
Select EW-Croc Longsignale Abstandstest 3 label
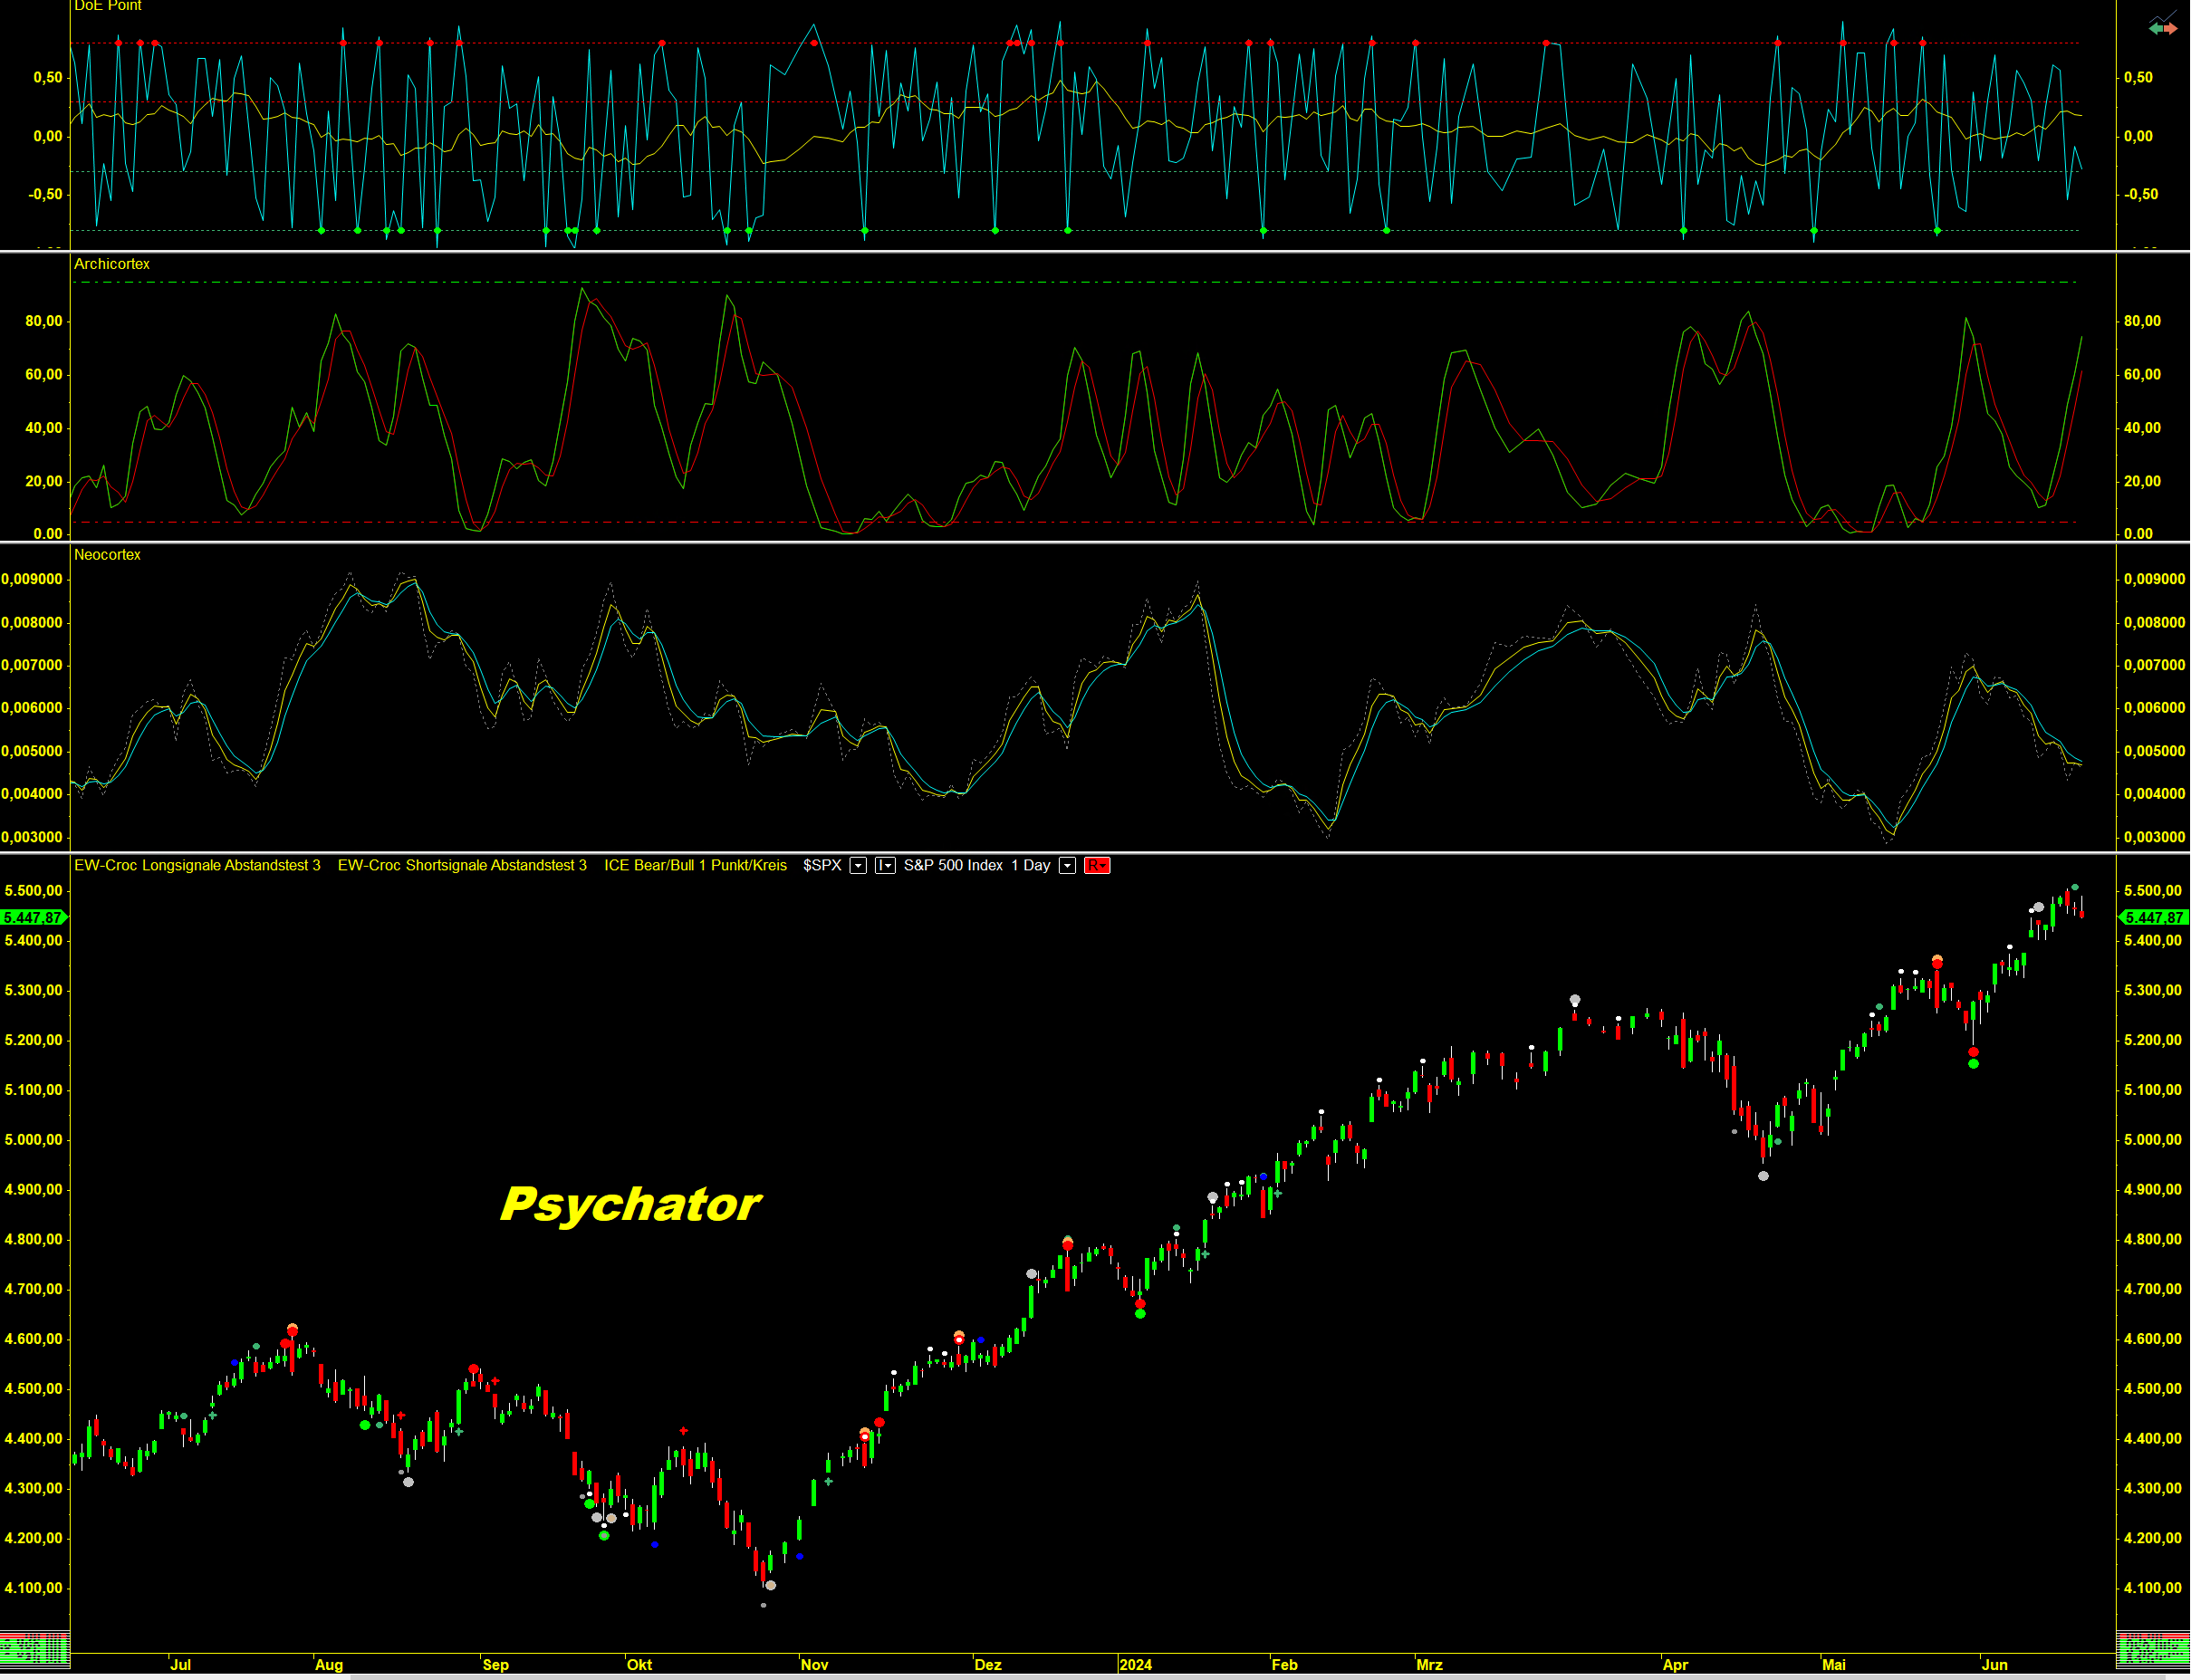click(197, 865)
